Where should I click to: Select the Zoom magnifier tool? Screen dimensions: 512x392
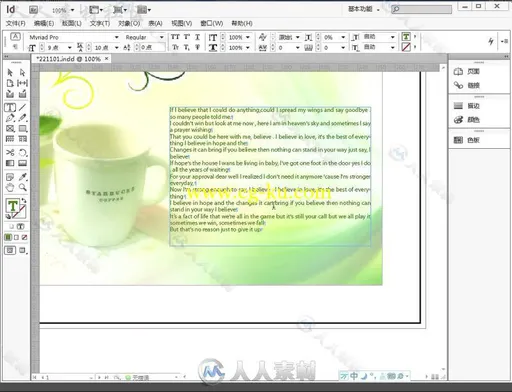click(22, 187)
